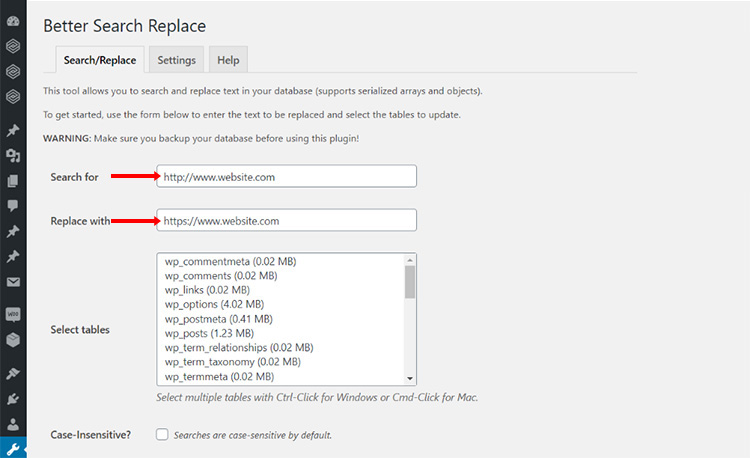
Task: Enable the Case-Insensitive checkbox
Action: coord(162,435)
